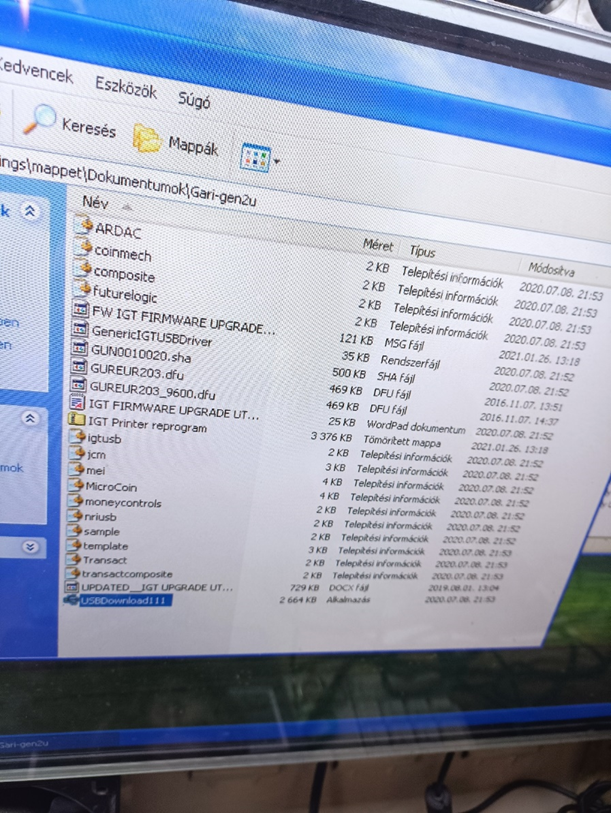
Task: Click the file name IGT Printer reprogram
Action: [x=147, y=424]
